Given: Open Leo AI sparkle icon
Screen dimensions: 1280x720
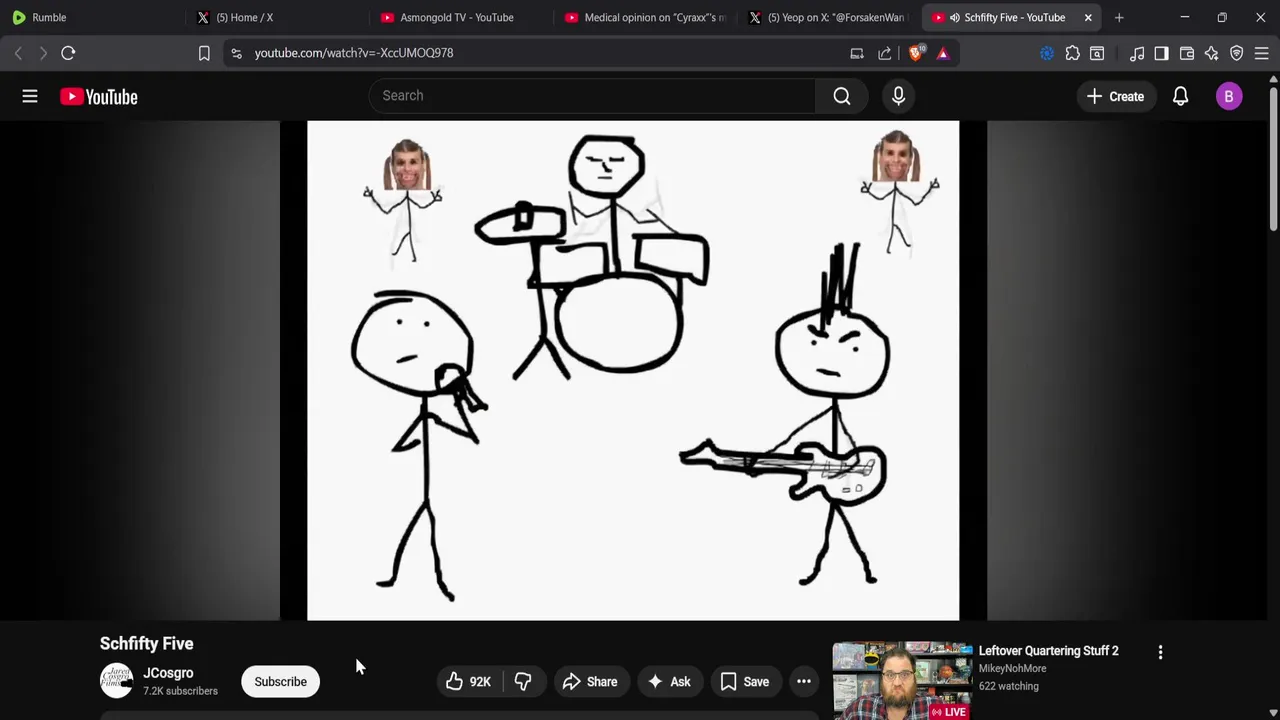Looking at the screenshot, I should (1212, 53).
